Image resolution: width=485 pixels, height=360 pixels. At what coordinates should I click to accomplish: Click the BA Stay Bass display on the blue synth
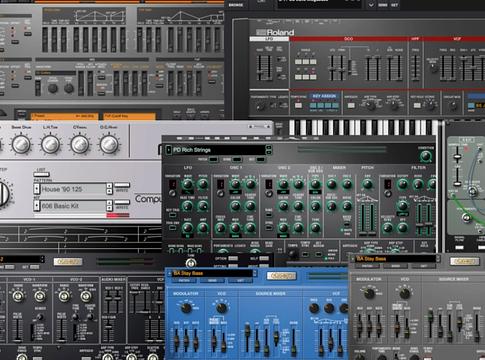coord(213,273)
